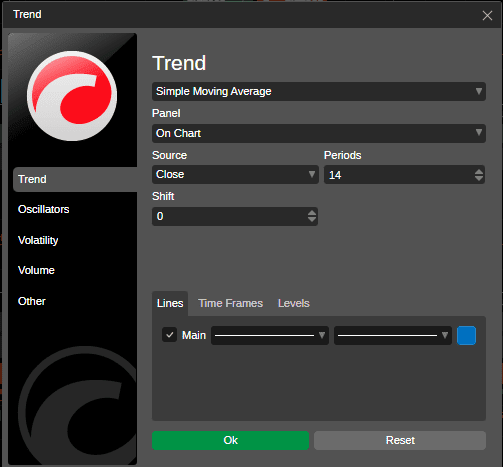503x467 pixels.
Task: Switch to the Time Frames tab
Action: click(230, 303)
